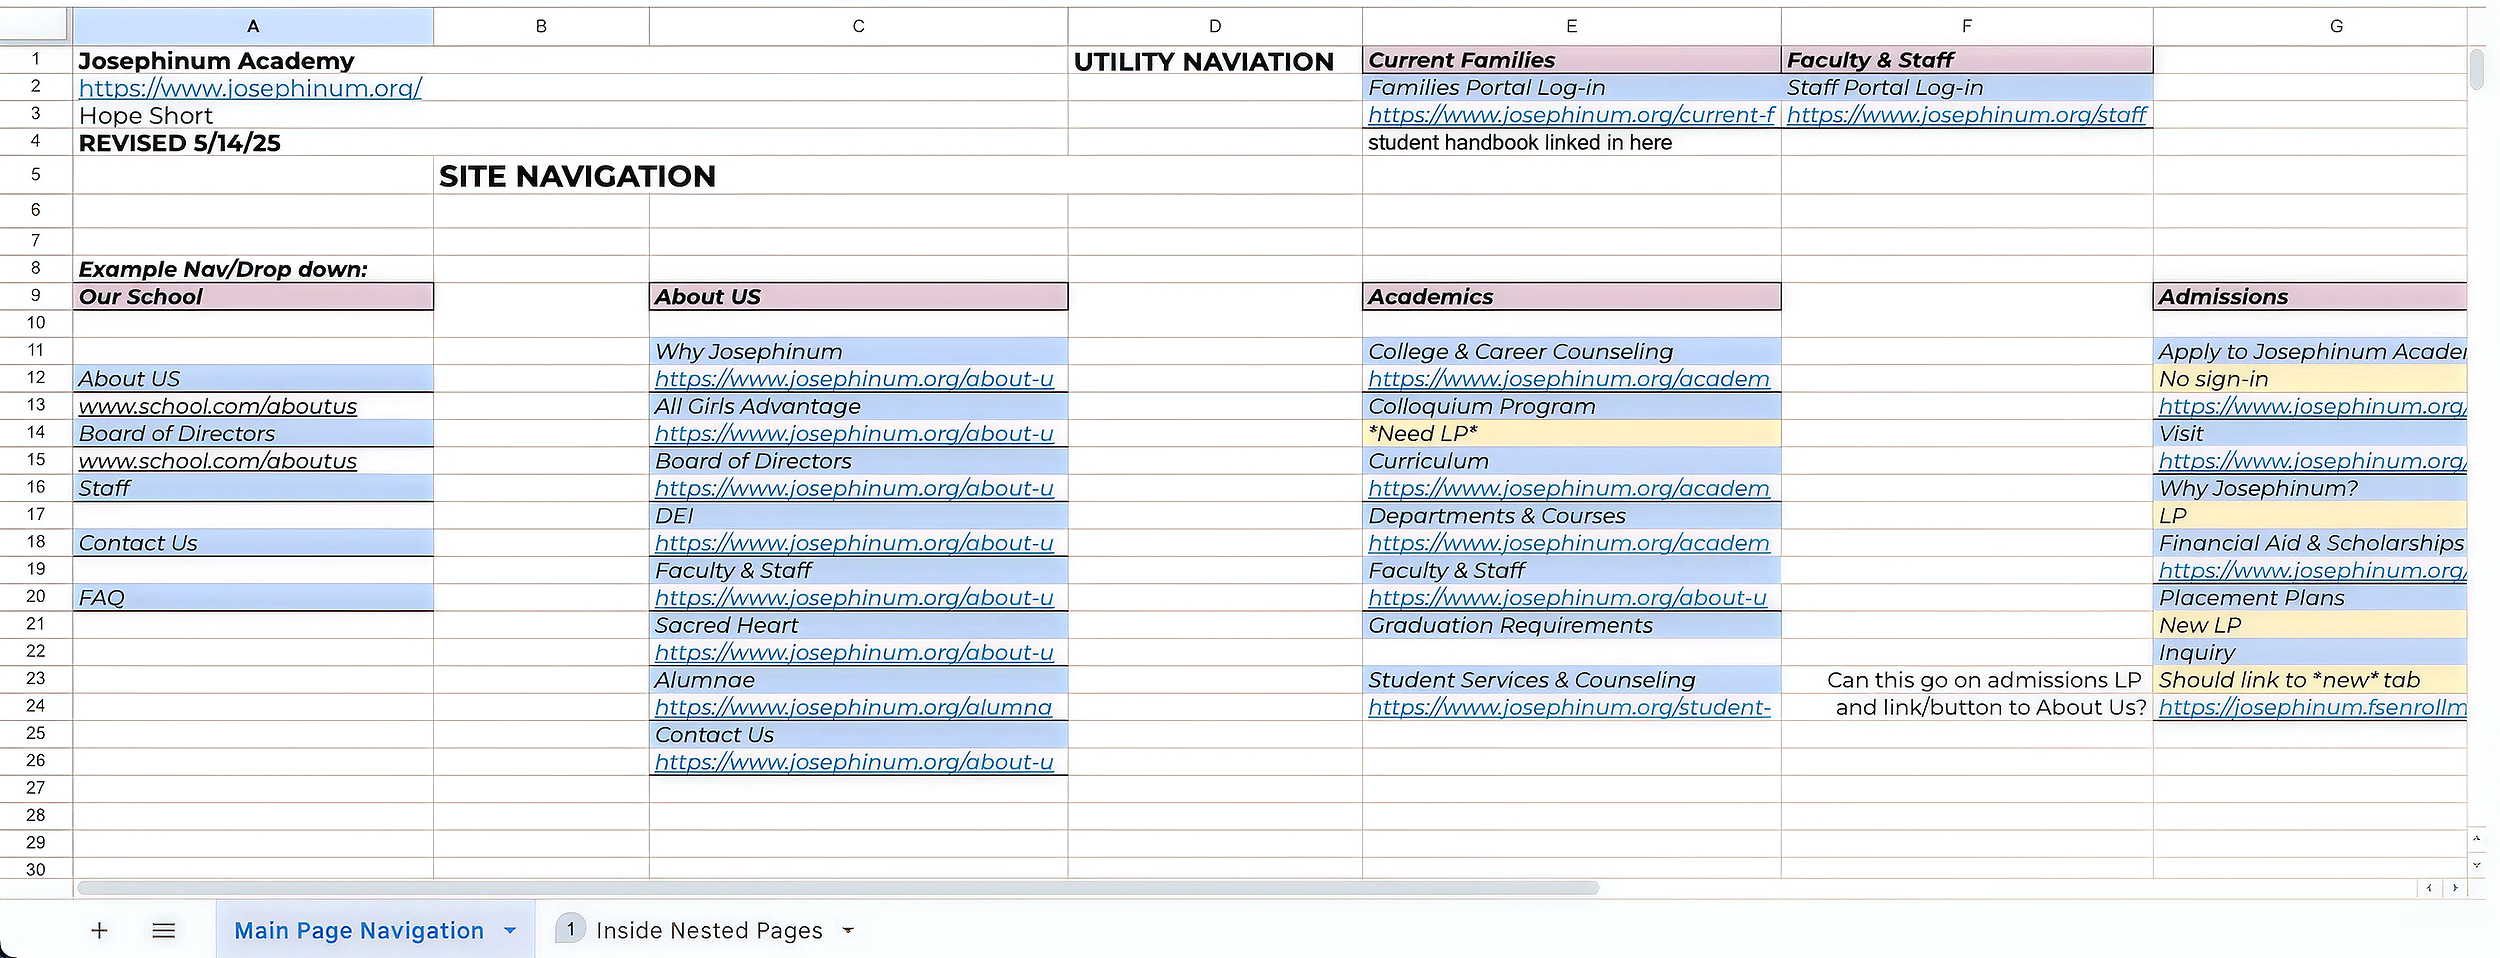Select yellow *Need LP* cell

(x=1571, y=434)
